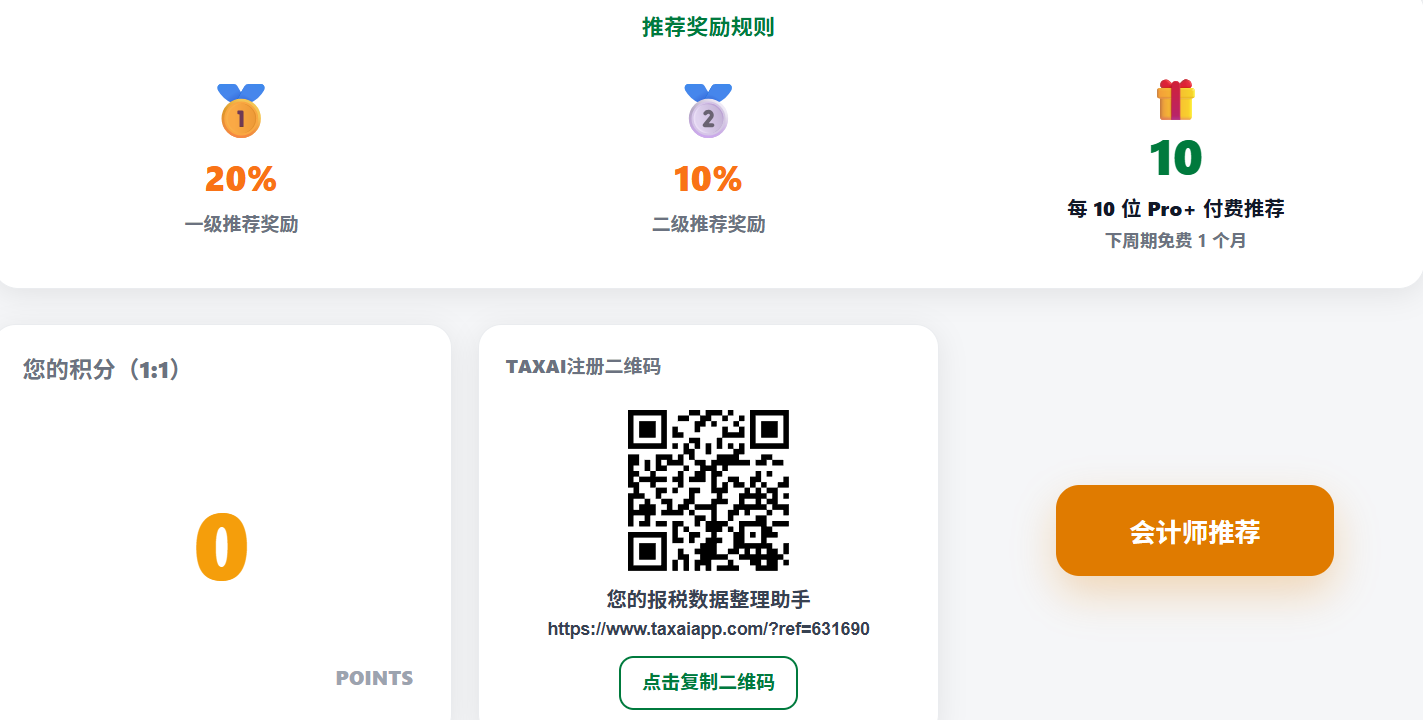Click the 下周期免费 1 个月 text
1423x720 pixels.
click(x=1175, y=241)
